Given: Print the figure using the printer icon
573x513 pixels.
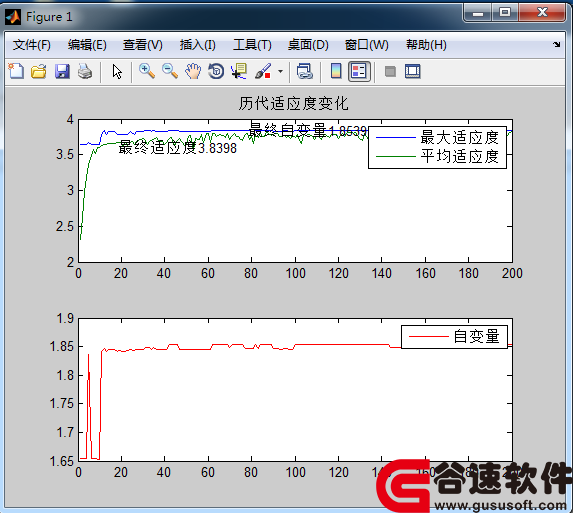Looking at the screenshot, I should [85, 71].
